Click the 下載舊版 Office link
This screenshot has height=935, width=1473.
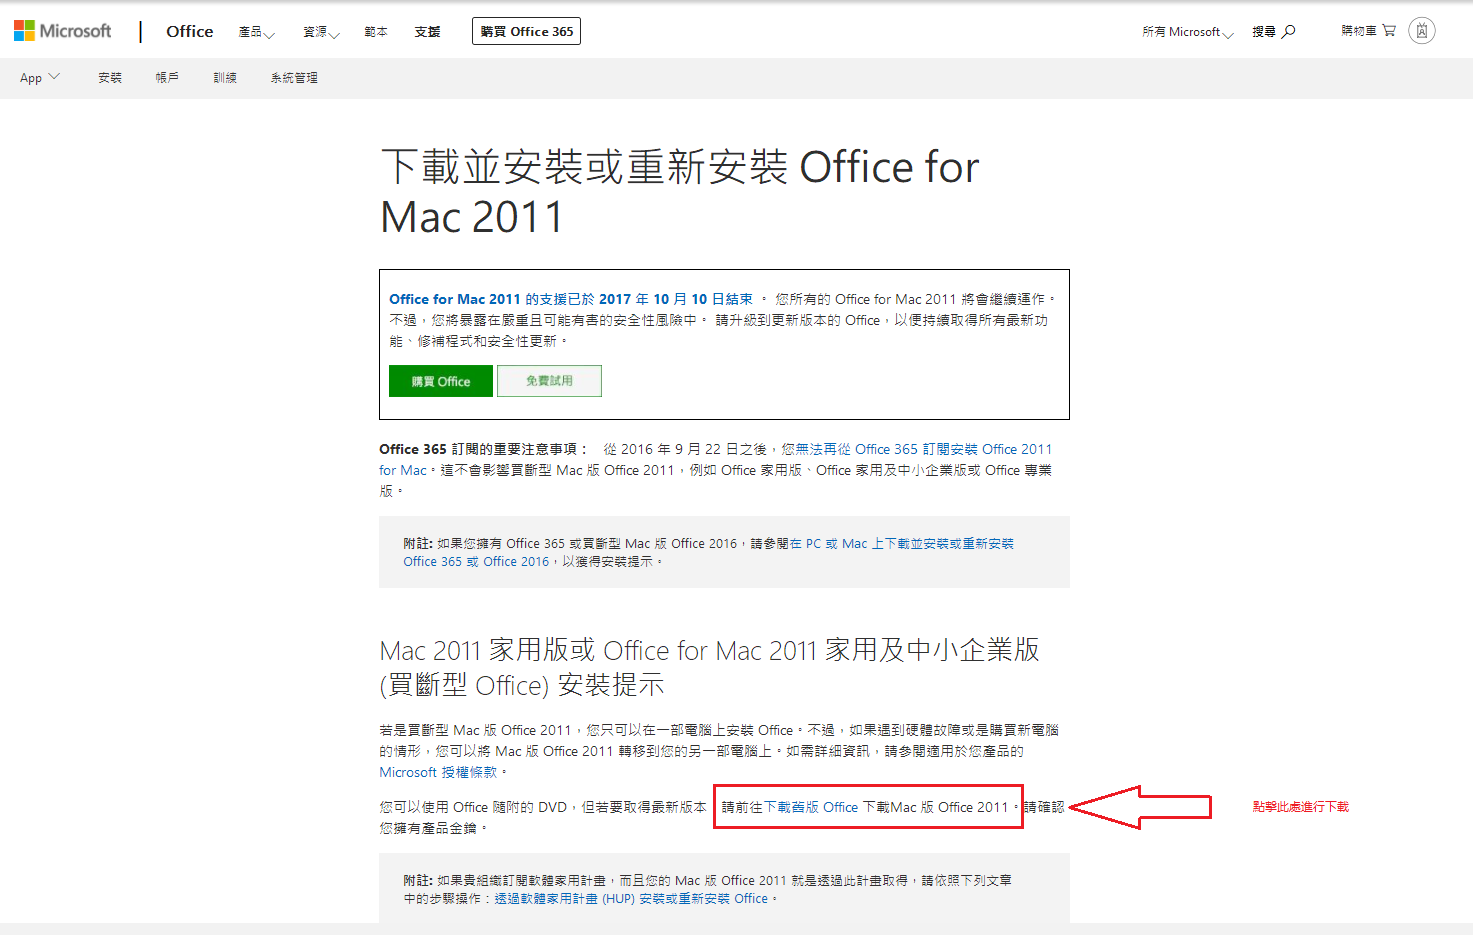(811, 807)
